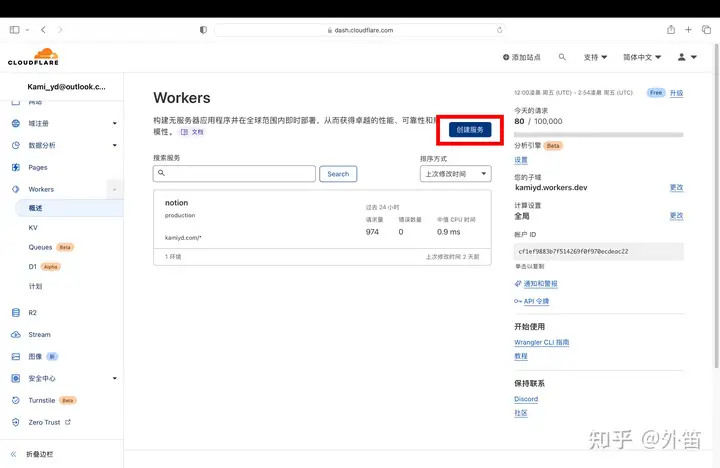The width and height of the screenshot is (720, 468).
Task: Open the user account profile menu
Action: coord(687,57)
